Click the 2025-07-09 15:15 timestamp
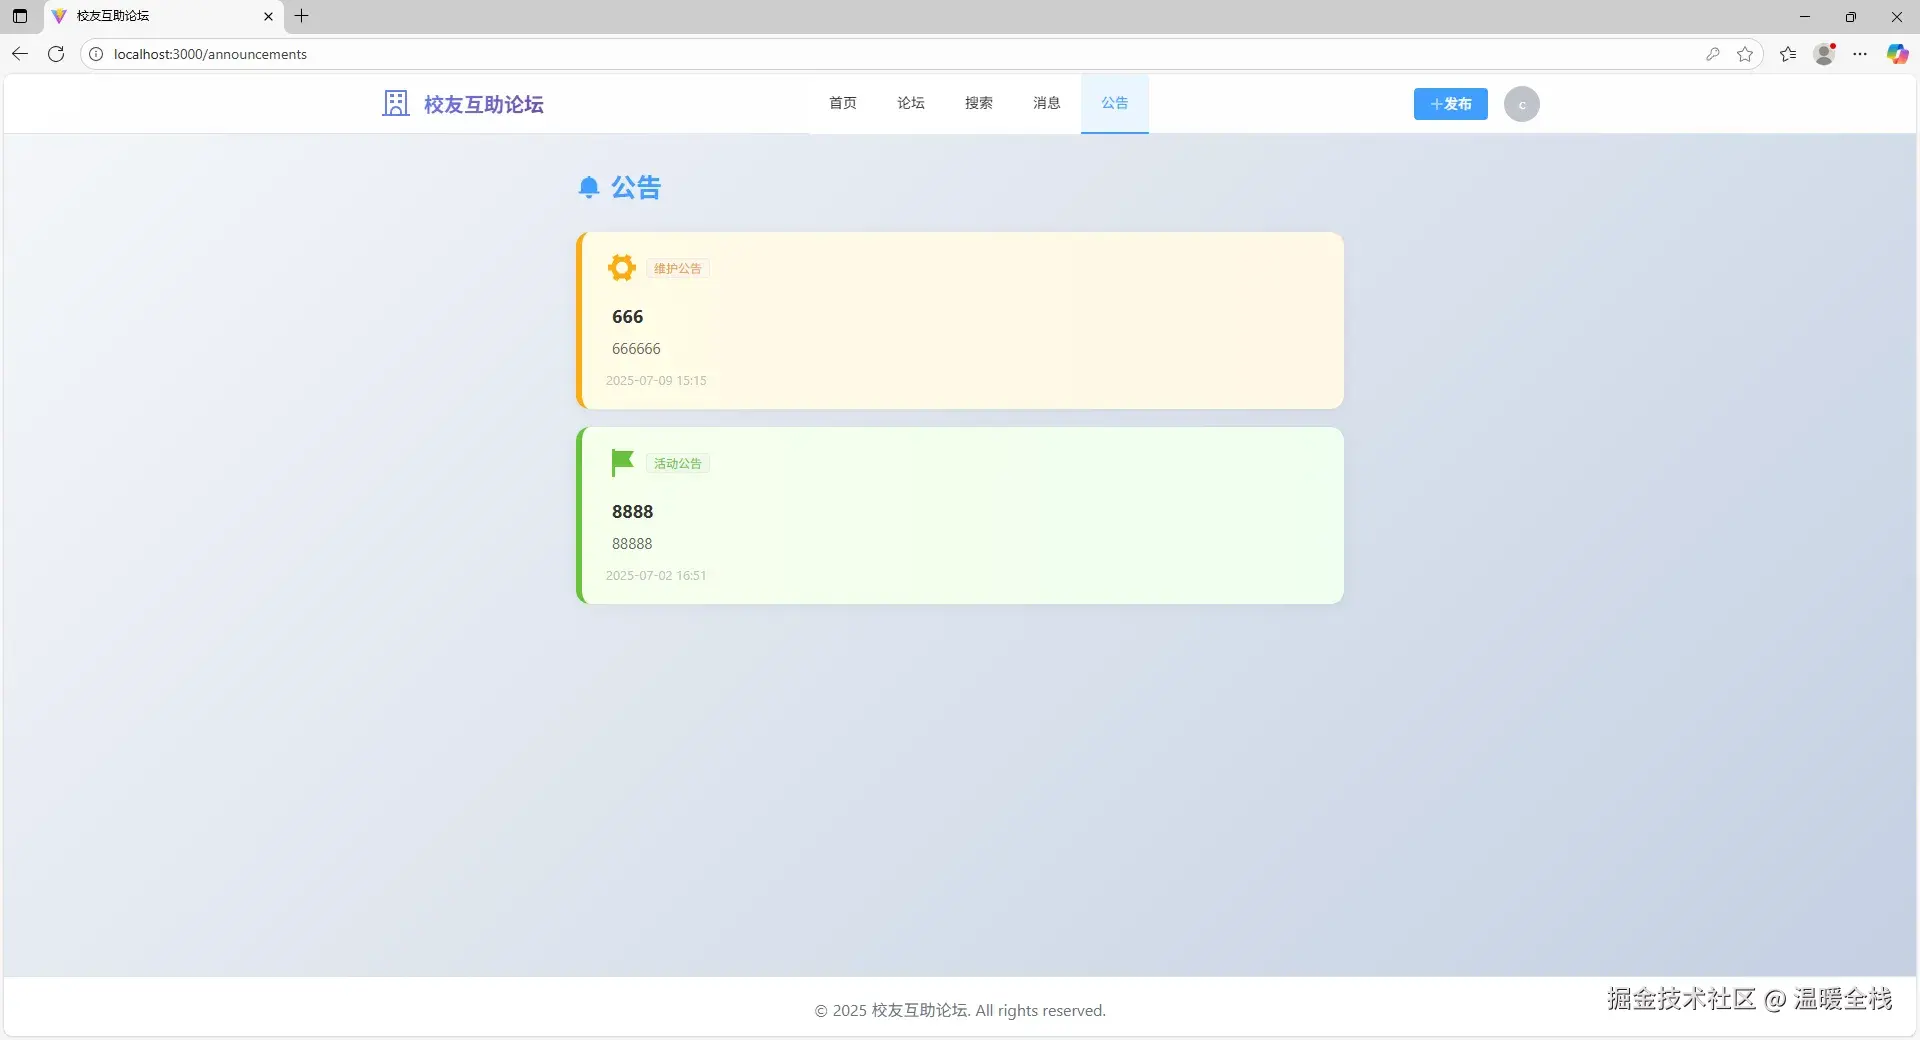Screen dimensions: 1920x1040 point(656,380)
